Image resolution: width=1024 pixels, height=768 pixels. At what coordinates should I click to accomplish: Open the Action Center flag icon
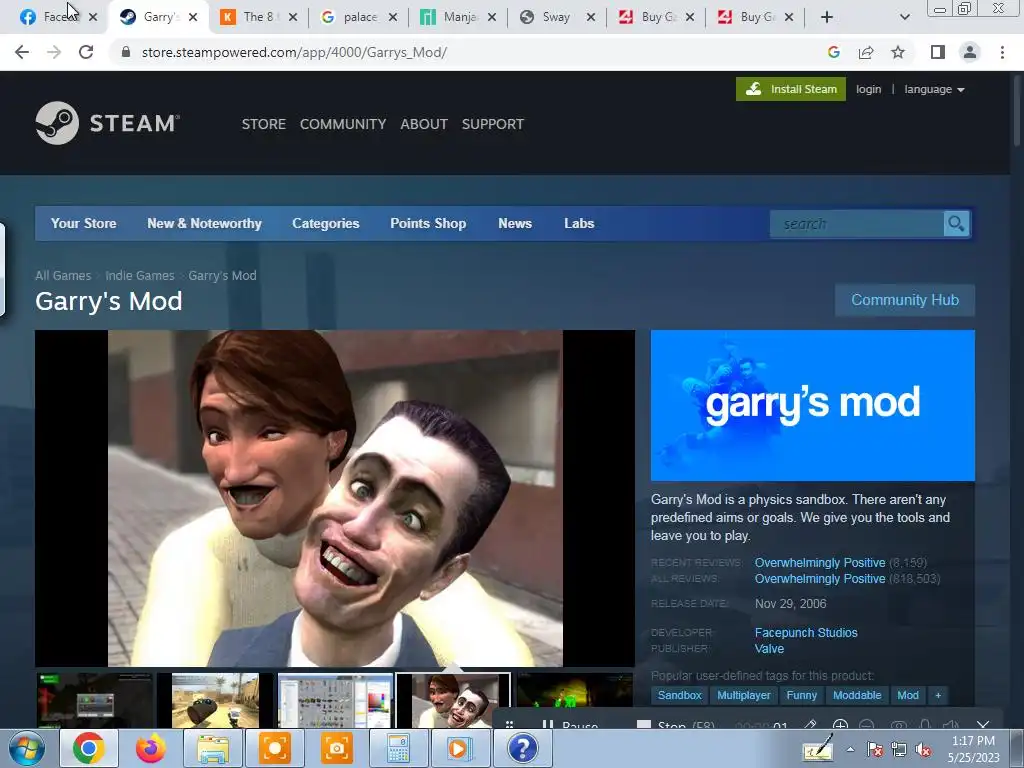874,750
